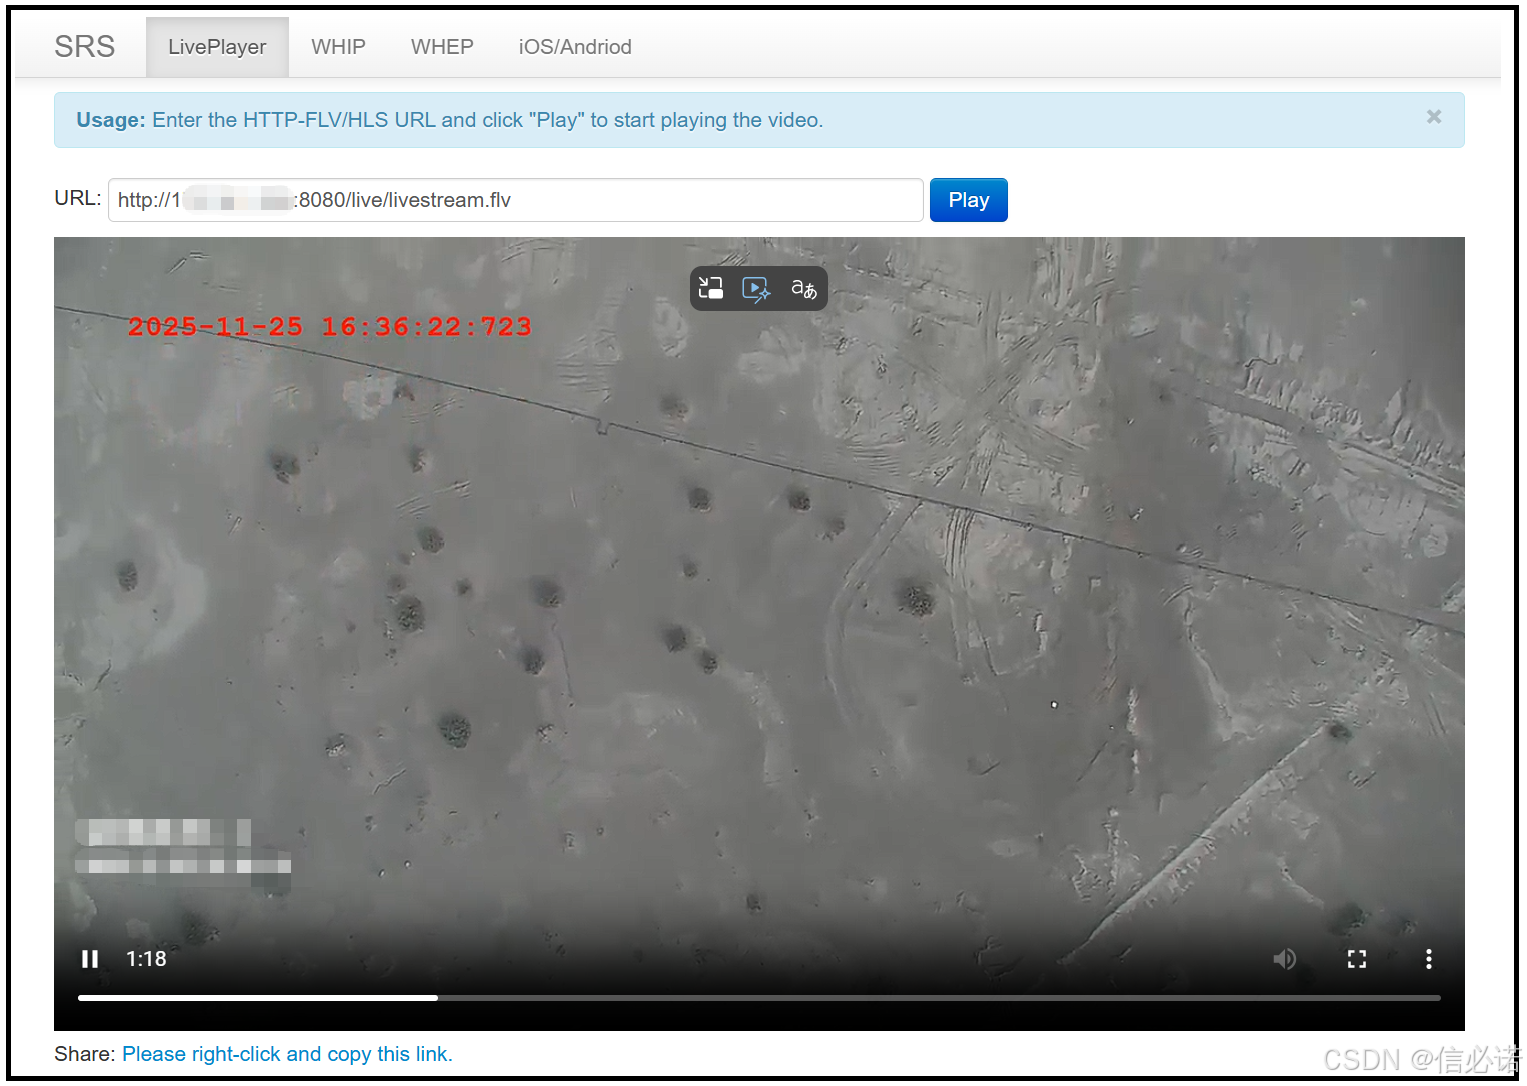Open the video more-options menu
1527x1086 pixels.
pyautogui.click(x=1429, y=959)
